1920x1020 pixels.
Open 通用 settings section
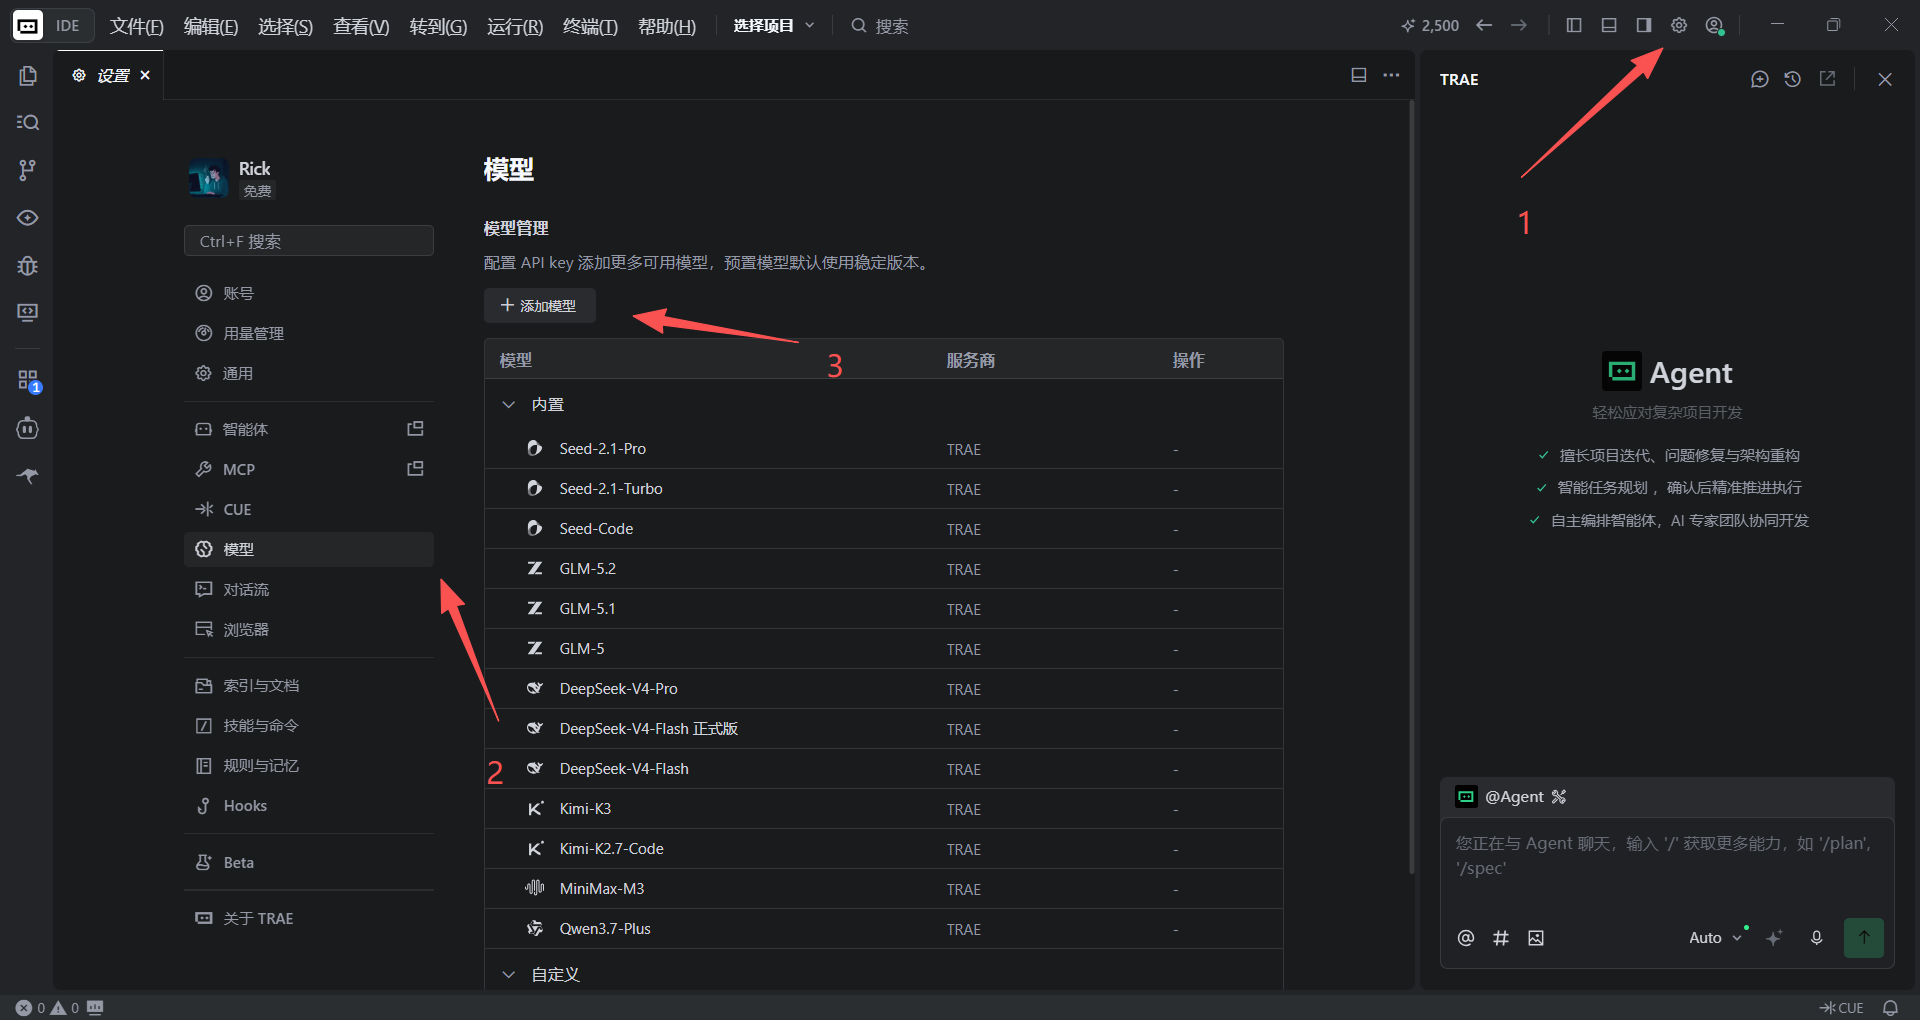tap(309, 373)
